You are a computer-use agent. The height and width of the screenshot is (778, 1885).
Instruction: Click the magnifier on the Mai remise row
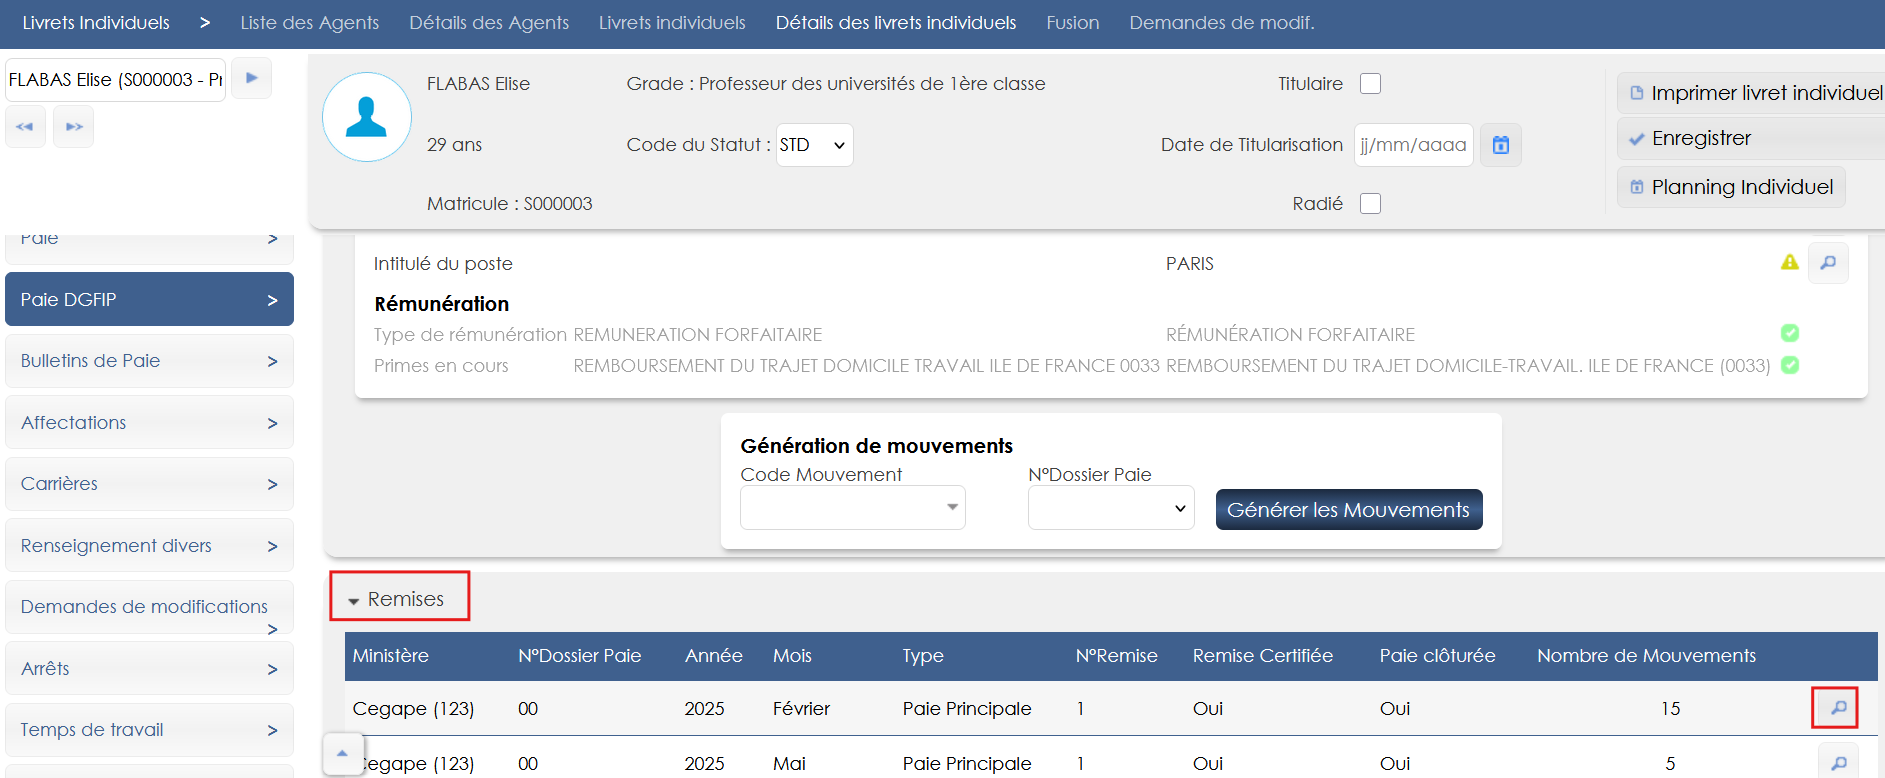1837,762
